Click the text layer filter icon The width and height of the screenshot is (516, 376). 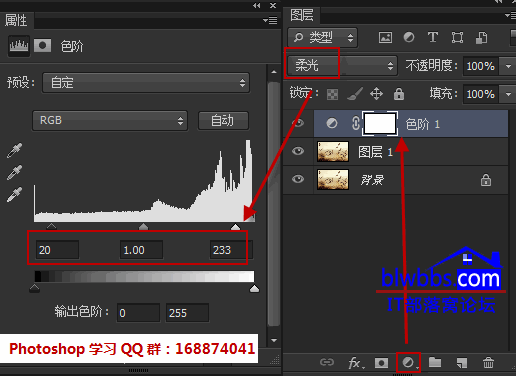coord(433,37)
